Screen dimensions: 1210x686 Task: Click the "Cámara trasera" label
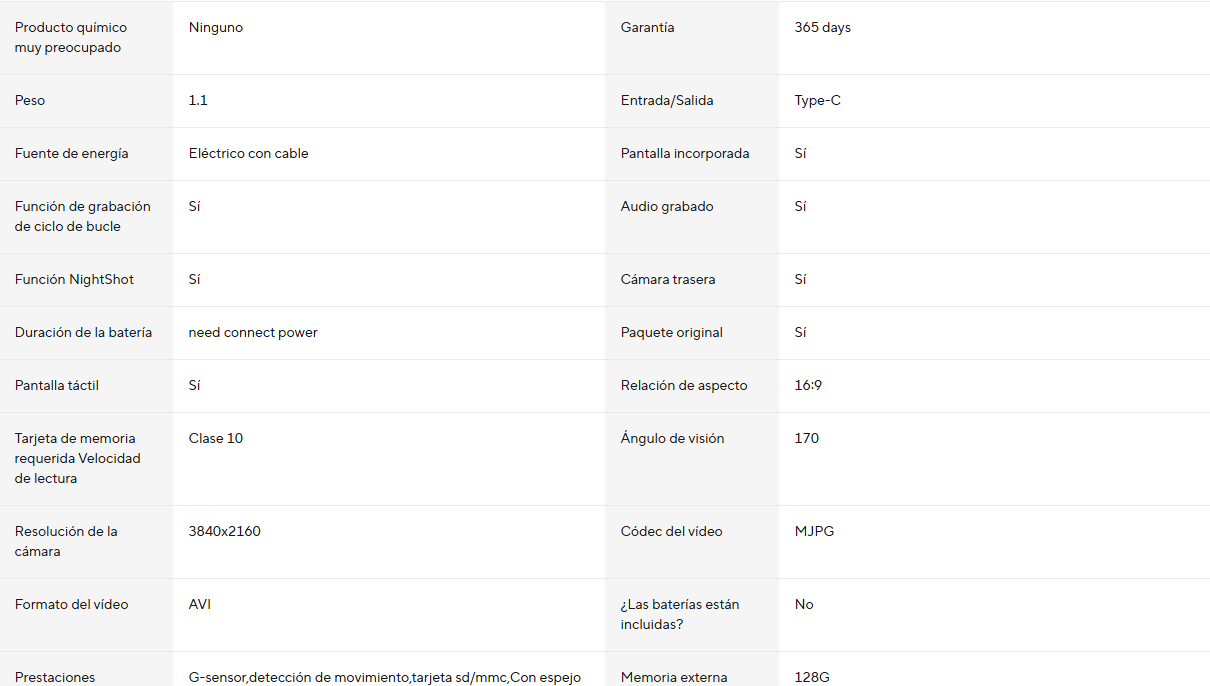[668, 280]
